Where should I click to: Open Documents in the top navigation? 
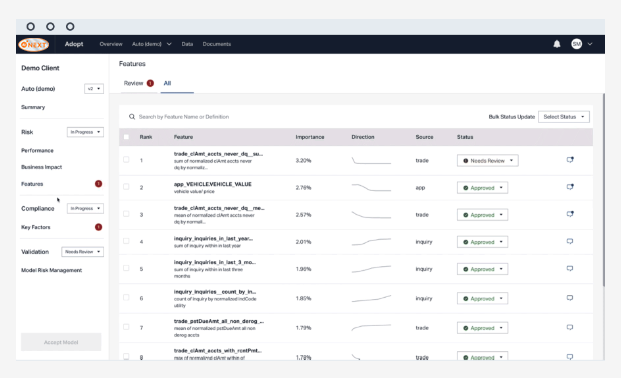point(217,44)
